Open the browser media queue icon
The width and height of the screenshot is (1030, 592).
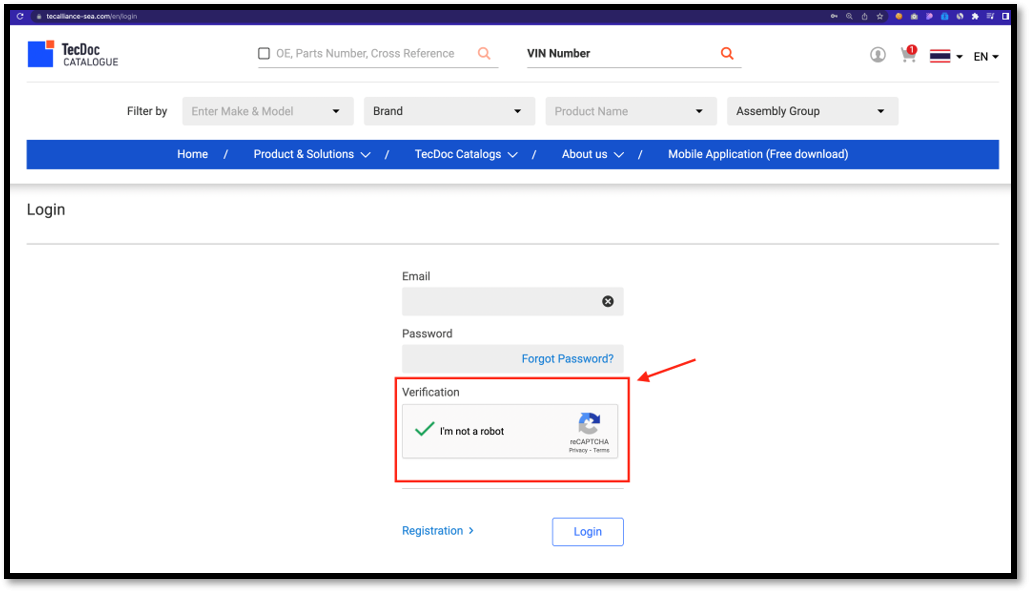(x=990, y=16)
